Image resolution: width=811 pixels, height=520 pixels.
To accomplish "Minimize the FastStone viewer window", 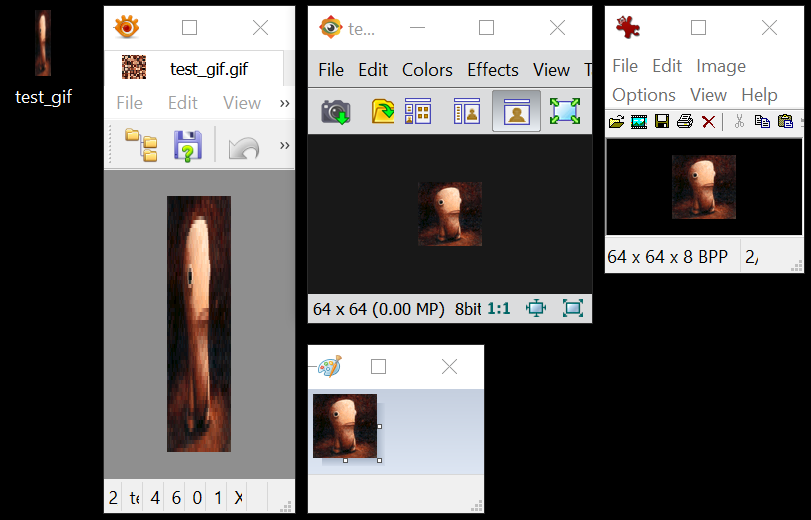I will pos(417,27).
